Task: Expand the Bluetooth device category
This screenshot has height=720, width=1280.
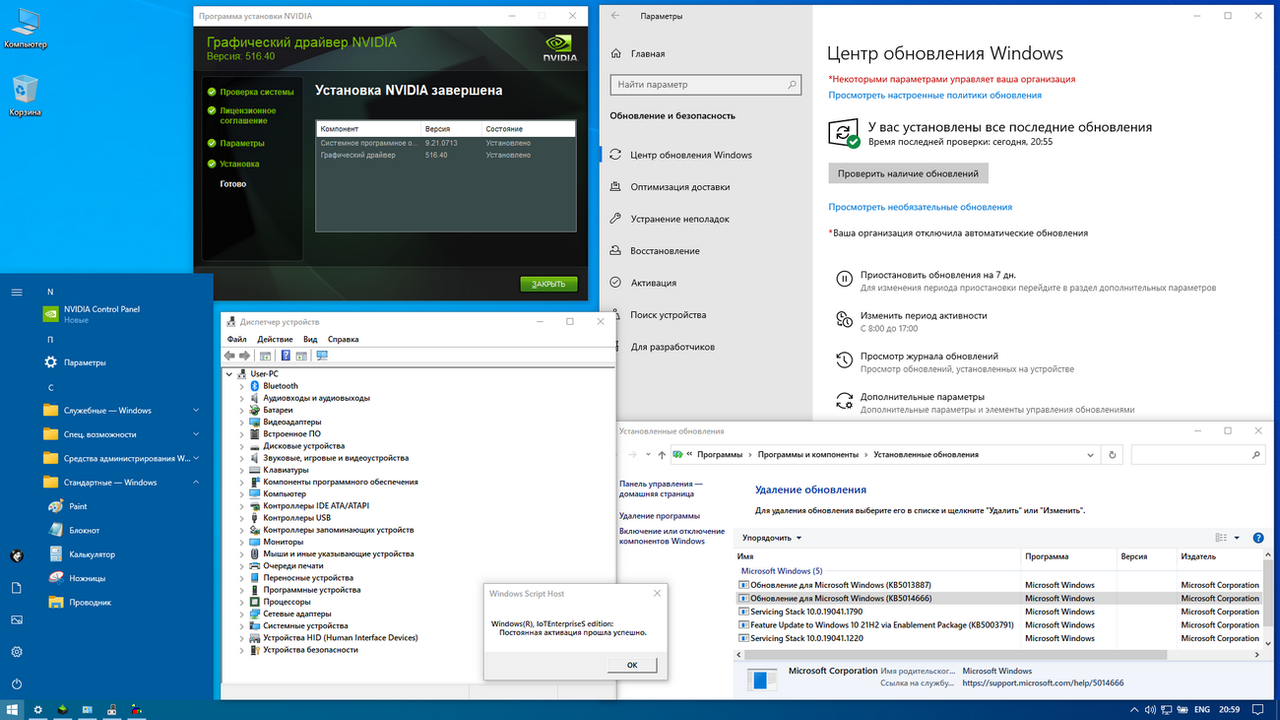Action: (x=242, y=386)
